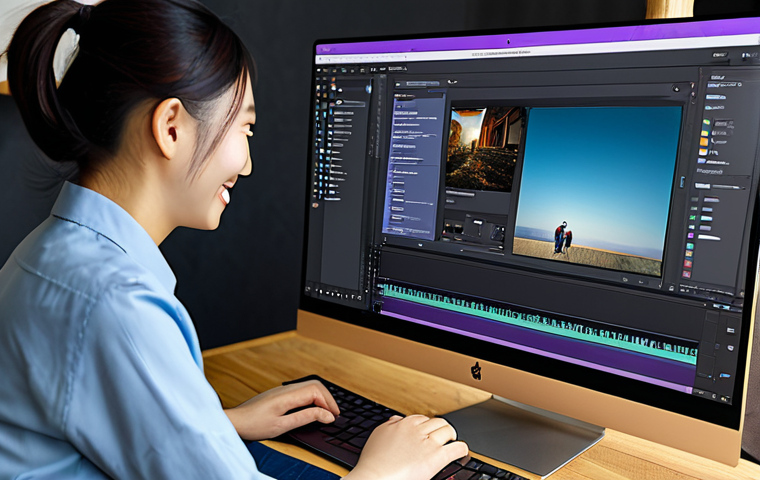Screen dimensions: 760x480
Task: Adjust the white slider in right panel
Action: (720, 187)
